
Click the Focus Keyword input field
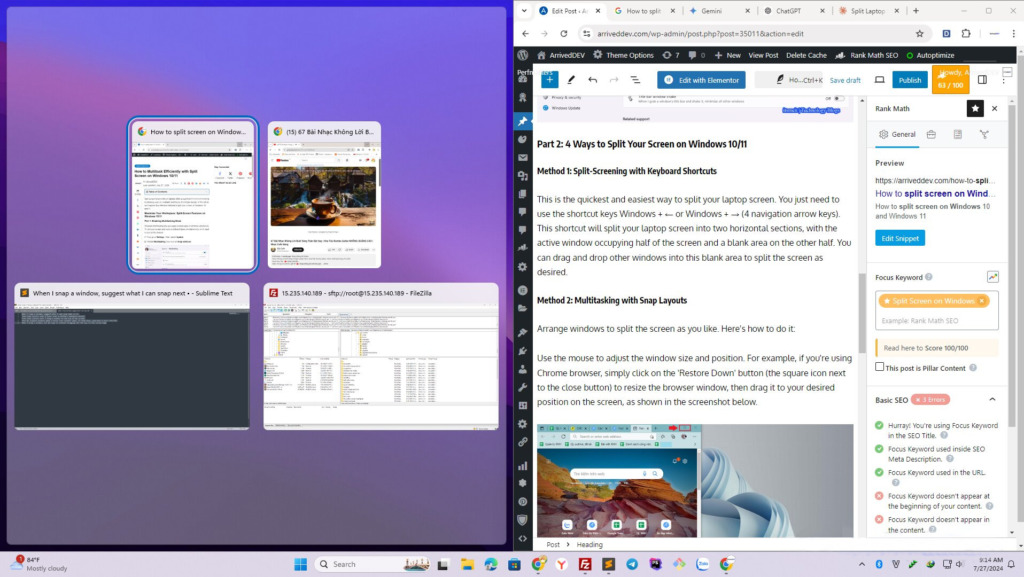(x=936, y=320)
